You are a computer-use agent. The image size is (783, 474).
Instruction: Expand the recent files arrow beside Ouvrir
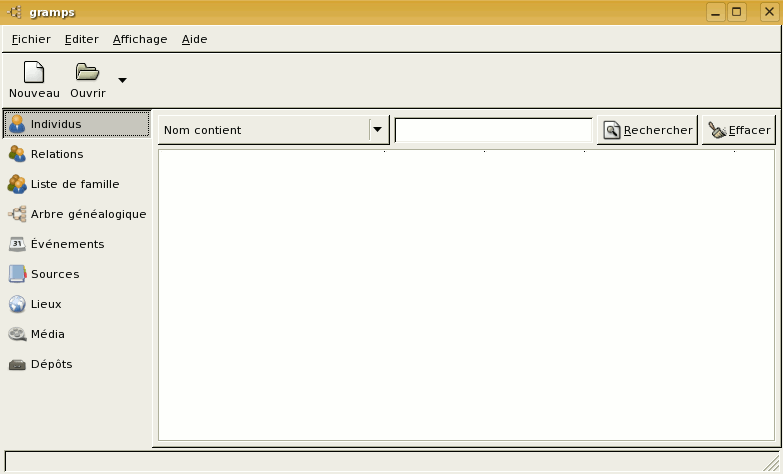pyautogui.click(x=122, y=80)
